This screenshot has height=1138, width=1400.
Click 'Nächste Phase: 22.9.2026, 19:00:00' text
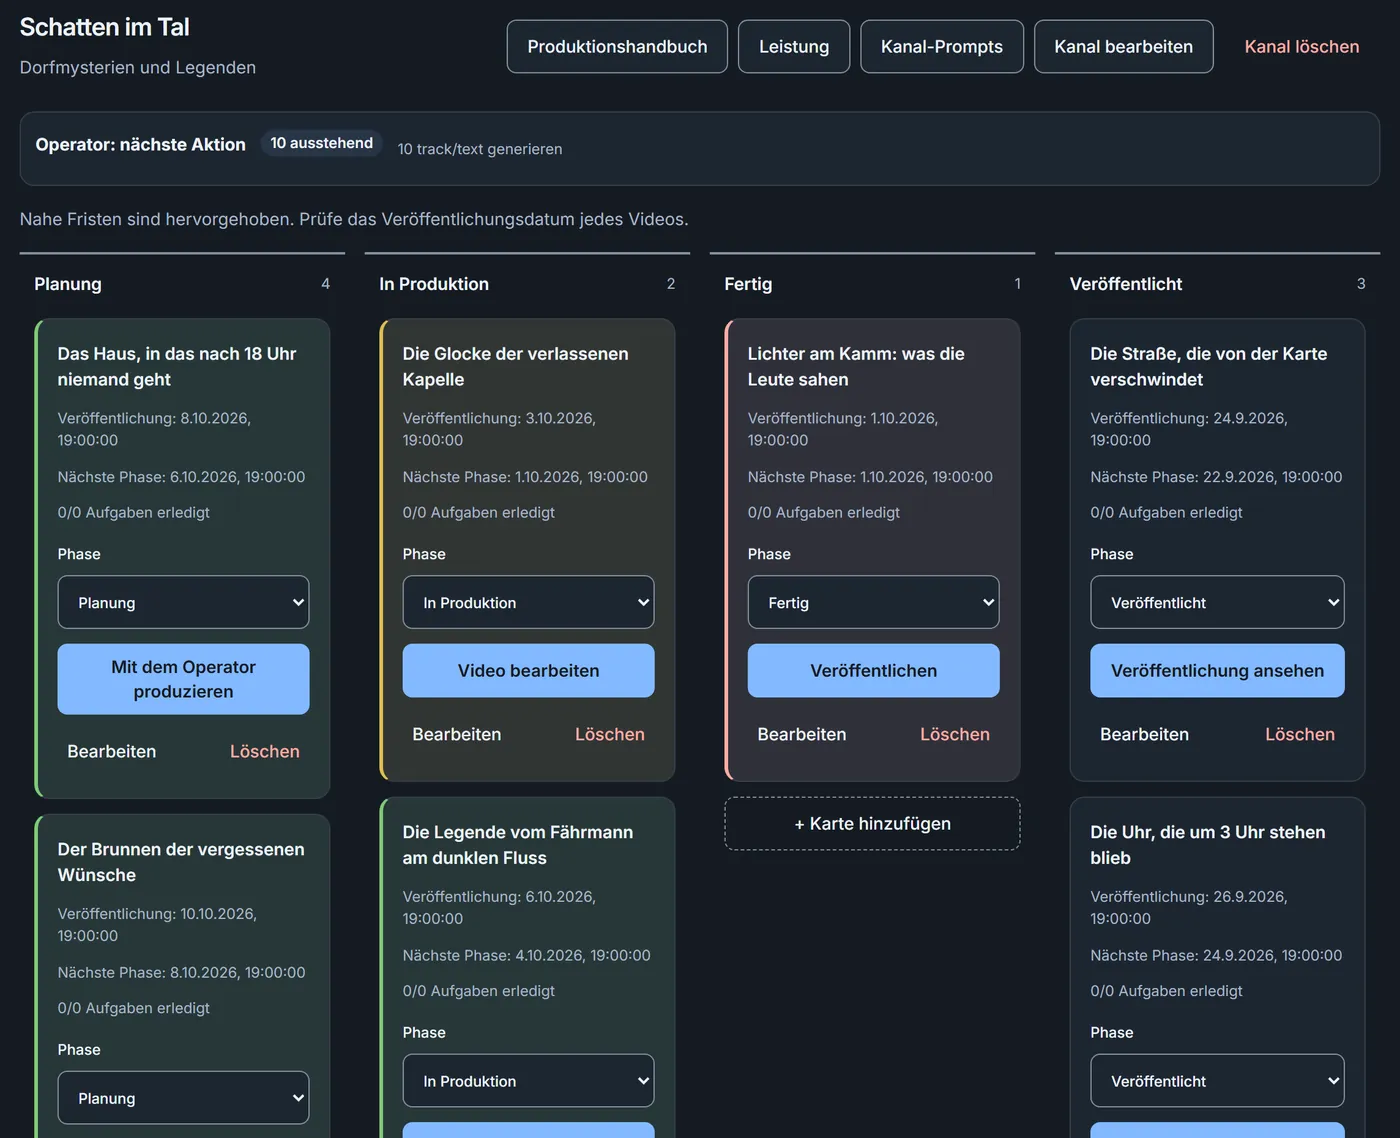(1216, 477)
